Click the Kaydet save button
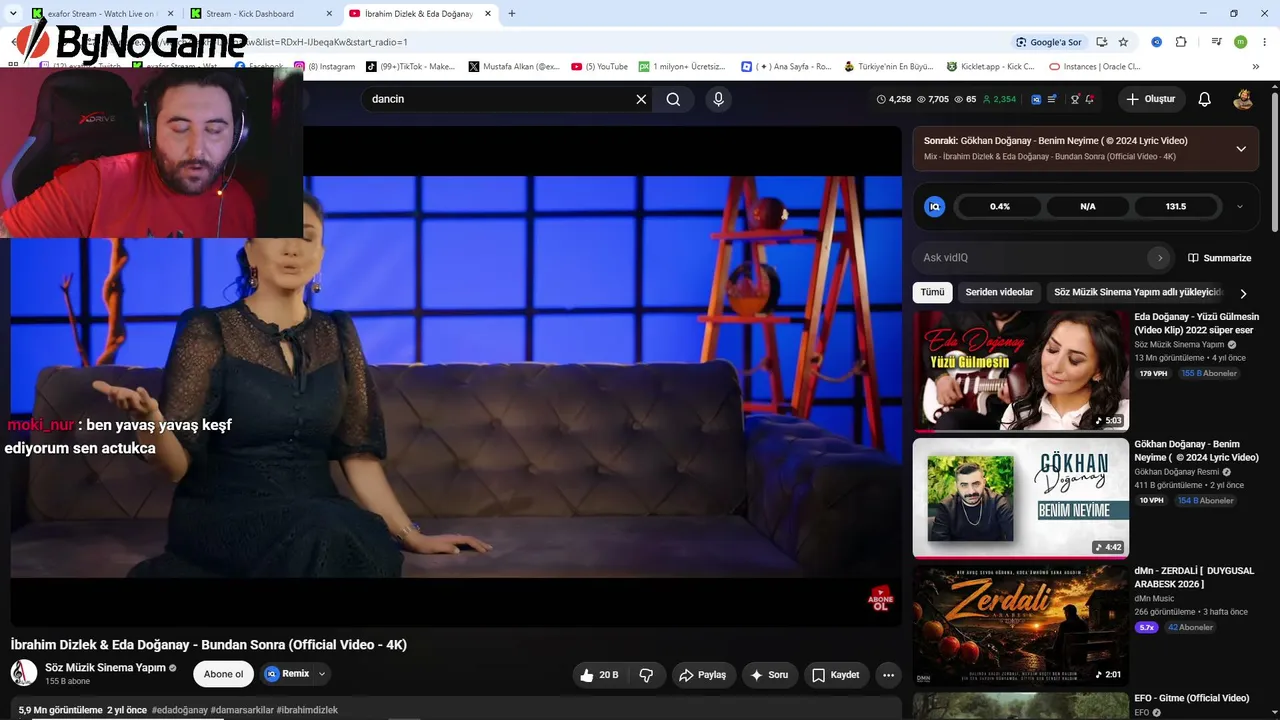1280x720 pixels. click(x=836, y=675)
